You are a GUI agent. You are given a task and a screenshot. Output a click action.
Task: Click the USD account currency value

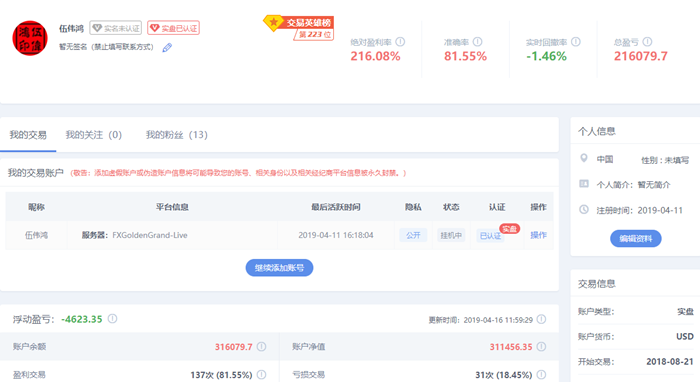[x=685, y=336]
